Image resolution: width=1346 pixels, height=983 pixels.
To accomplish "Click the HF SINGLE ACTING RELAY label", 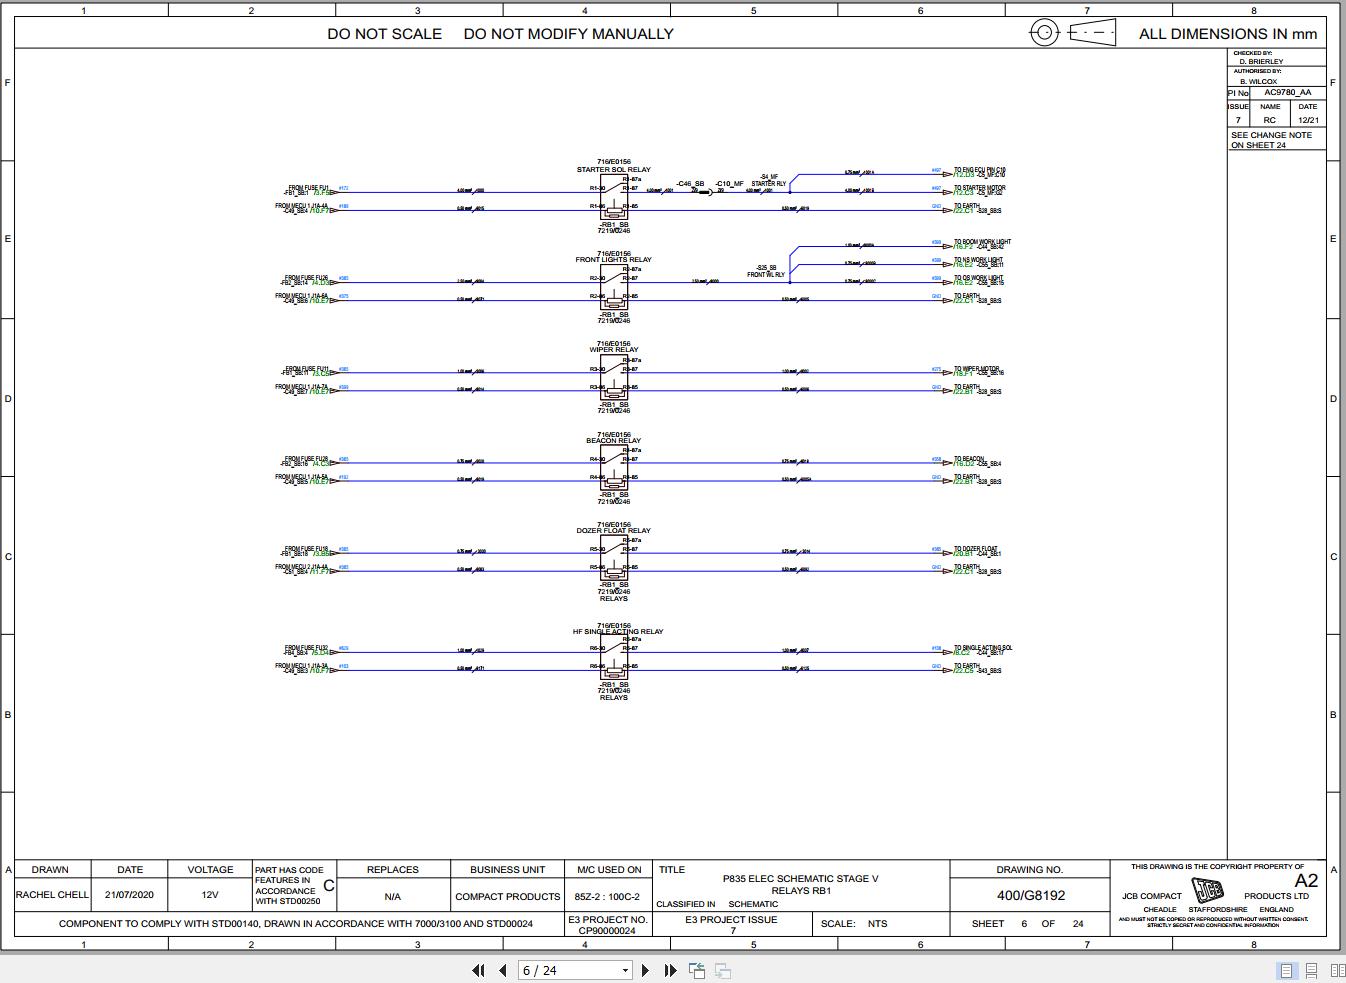I will pyautogui.click(x=618, y=632).
